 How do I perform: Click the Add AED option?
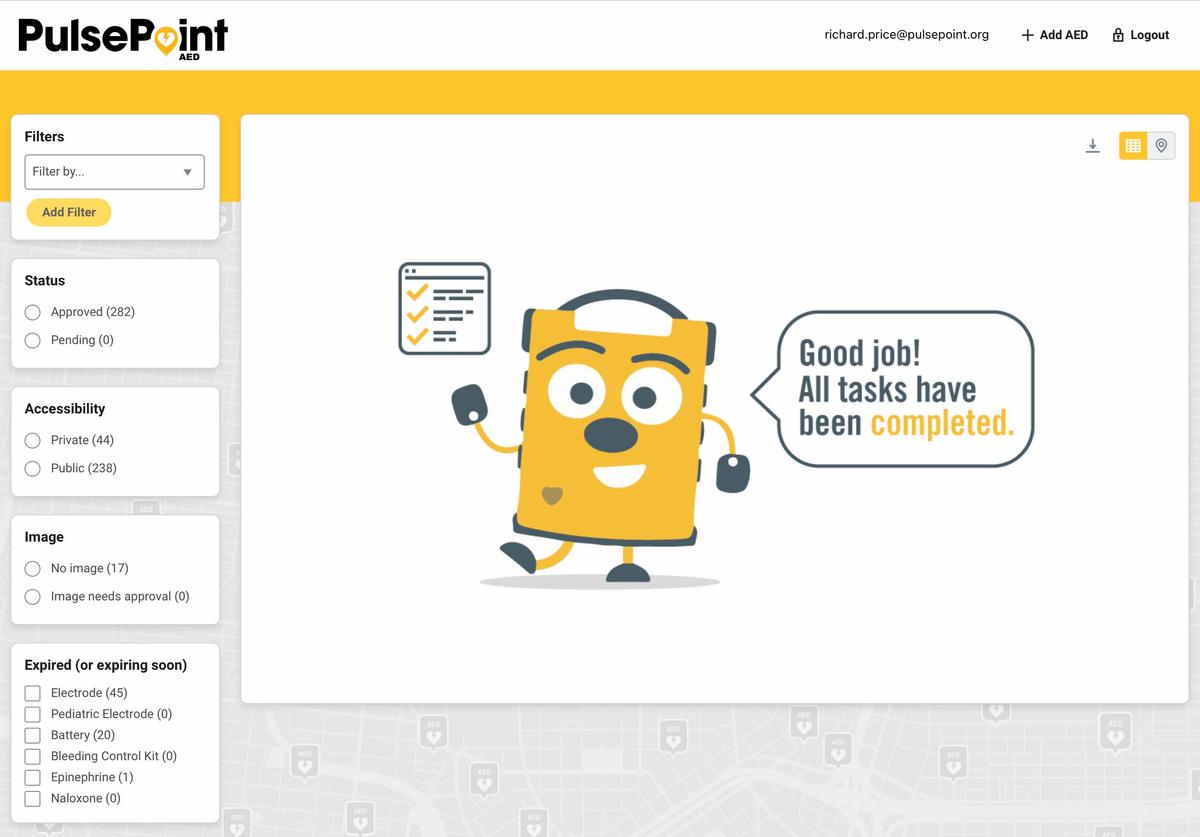[x=1063, y=34]
